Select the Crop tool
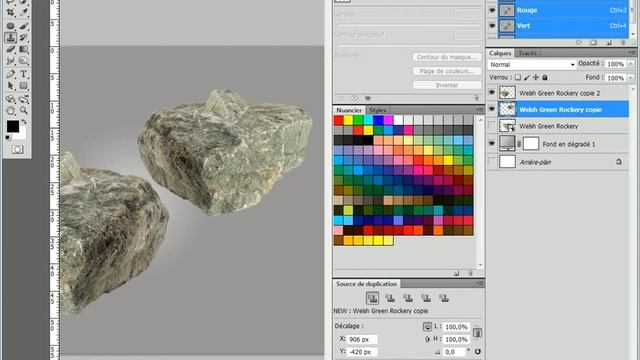The image size is (640, 360). [11, 13]
